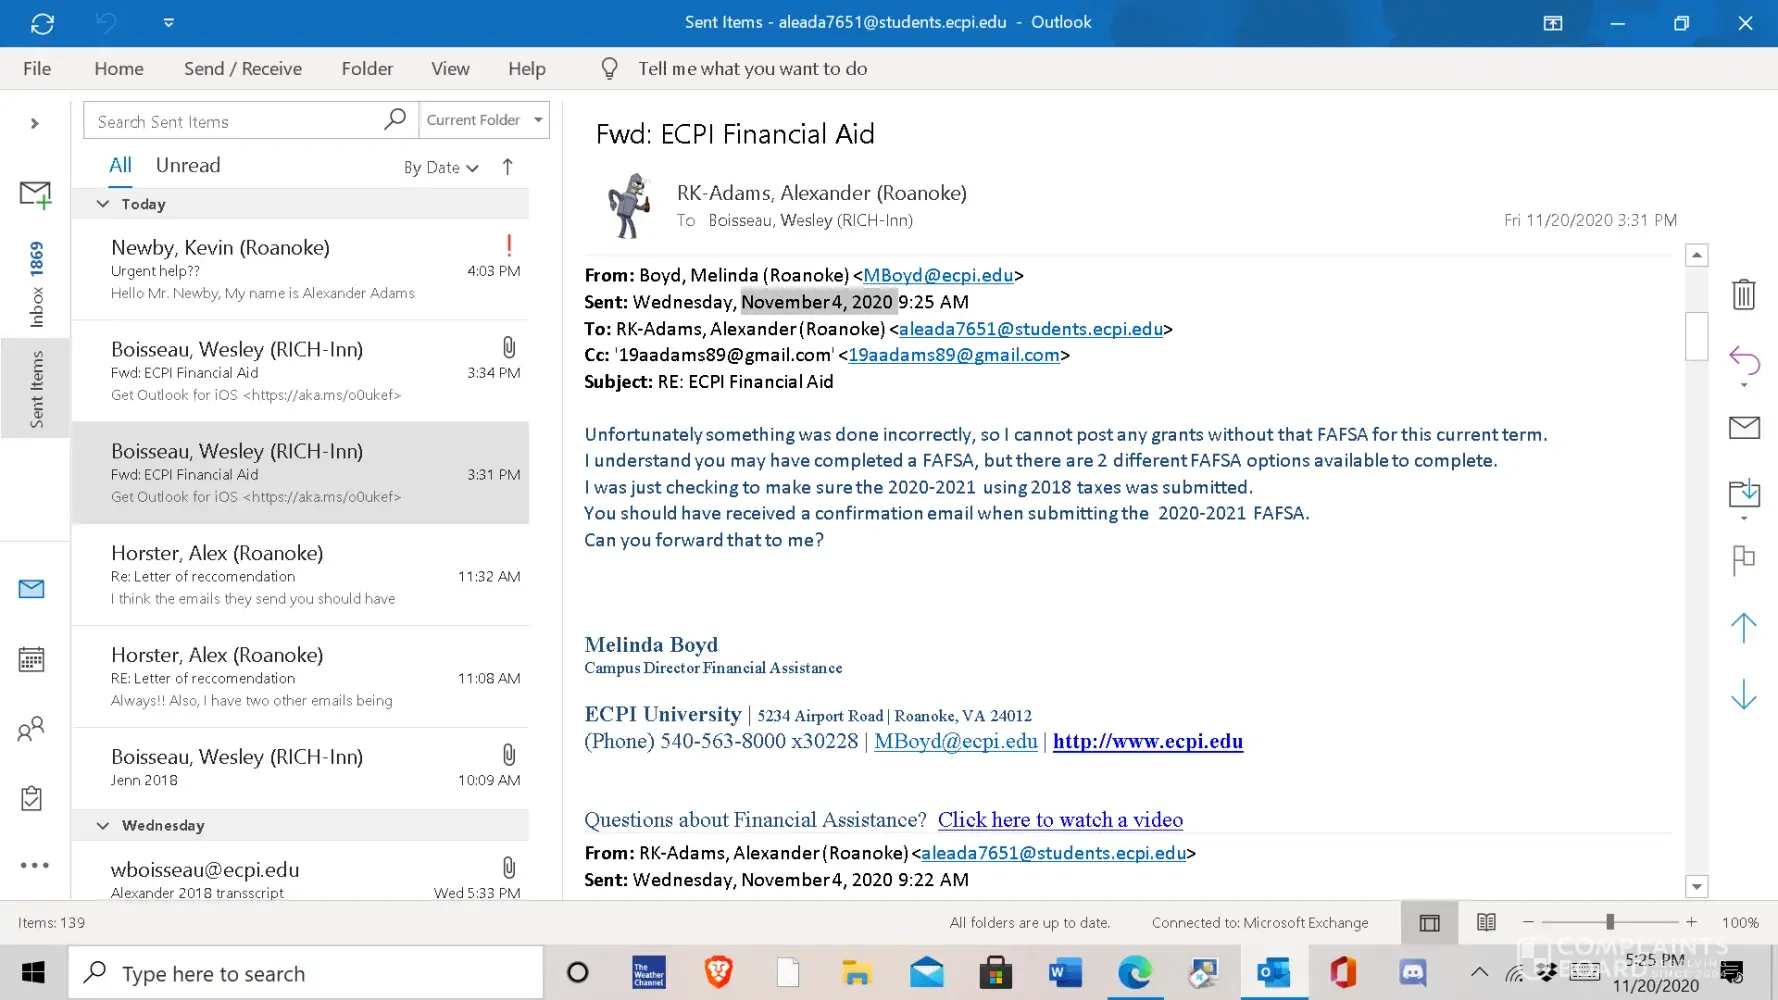Screen dimensions: 1778x1000
Task: Delete the message using the trash icon
Action: (x=1743, y=294)
